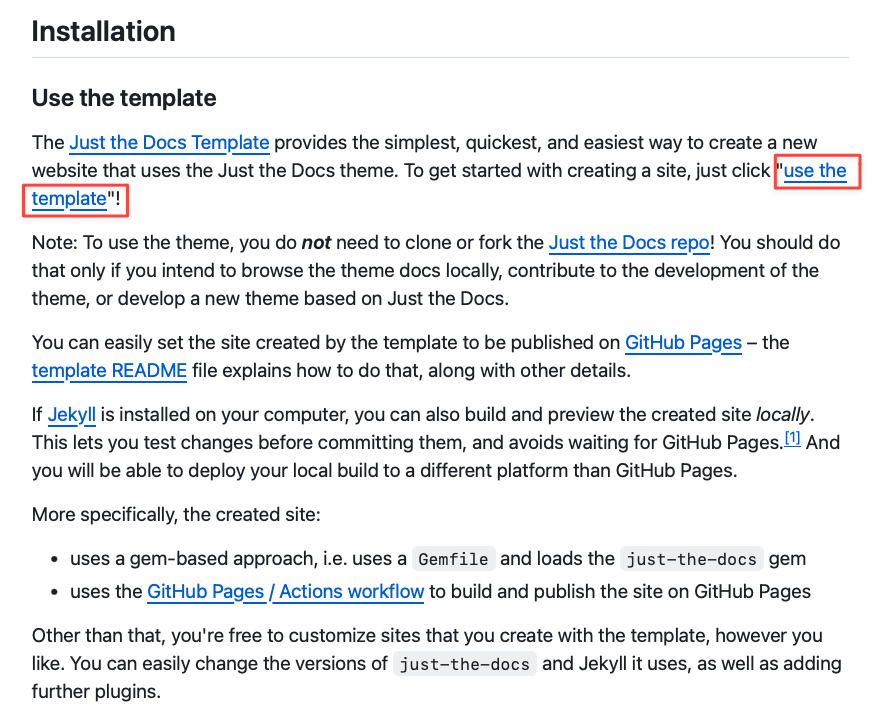The width and height of the screenshot is (881, 727).
Task: Open the GitHub Pages link in third paragraph
Action: [x=683, y=342]
